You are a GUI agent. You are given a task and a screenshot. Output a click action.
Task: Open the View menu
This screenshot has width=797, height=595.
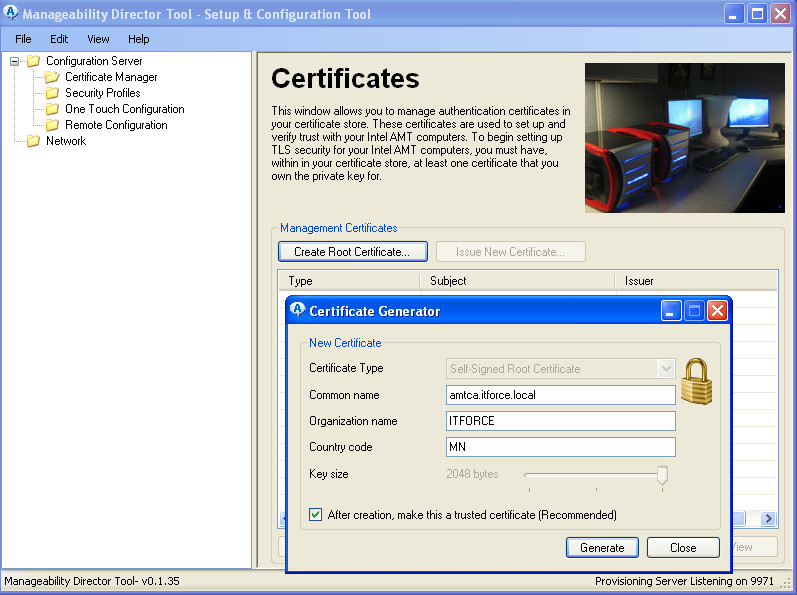click(x=98, y=39)
